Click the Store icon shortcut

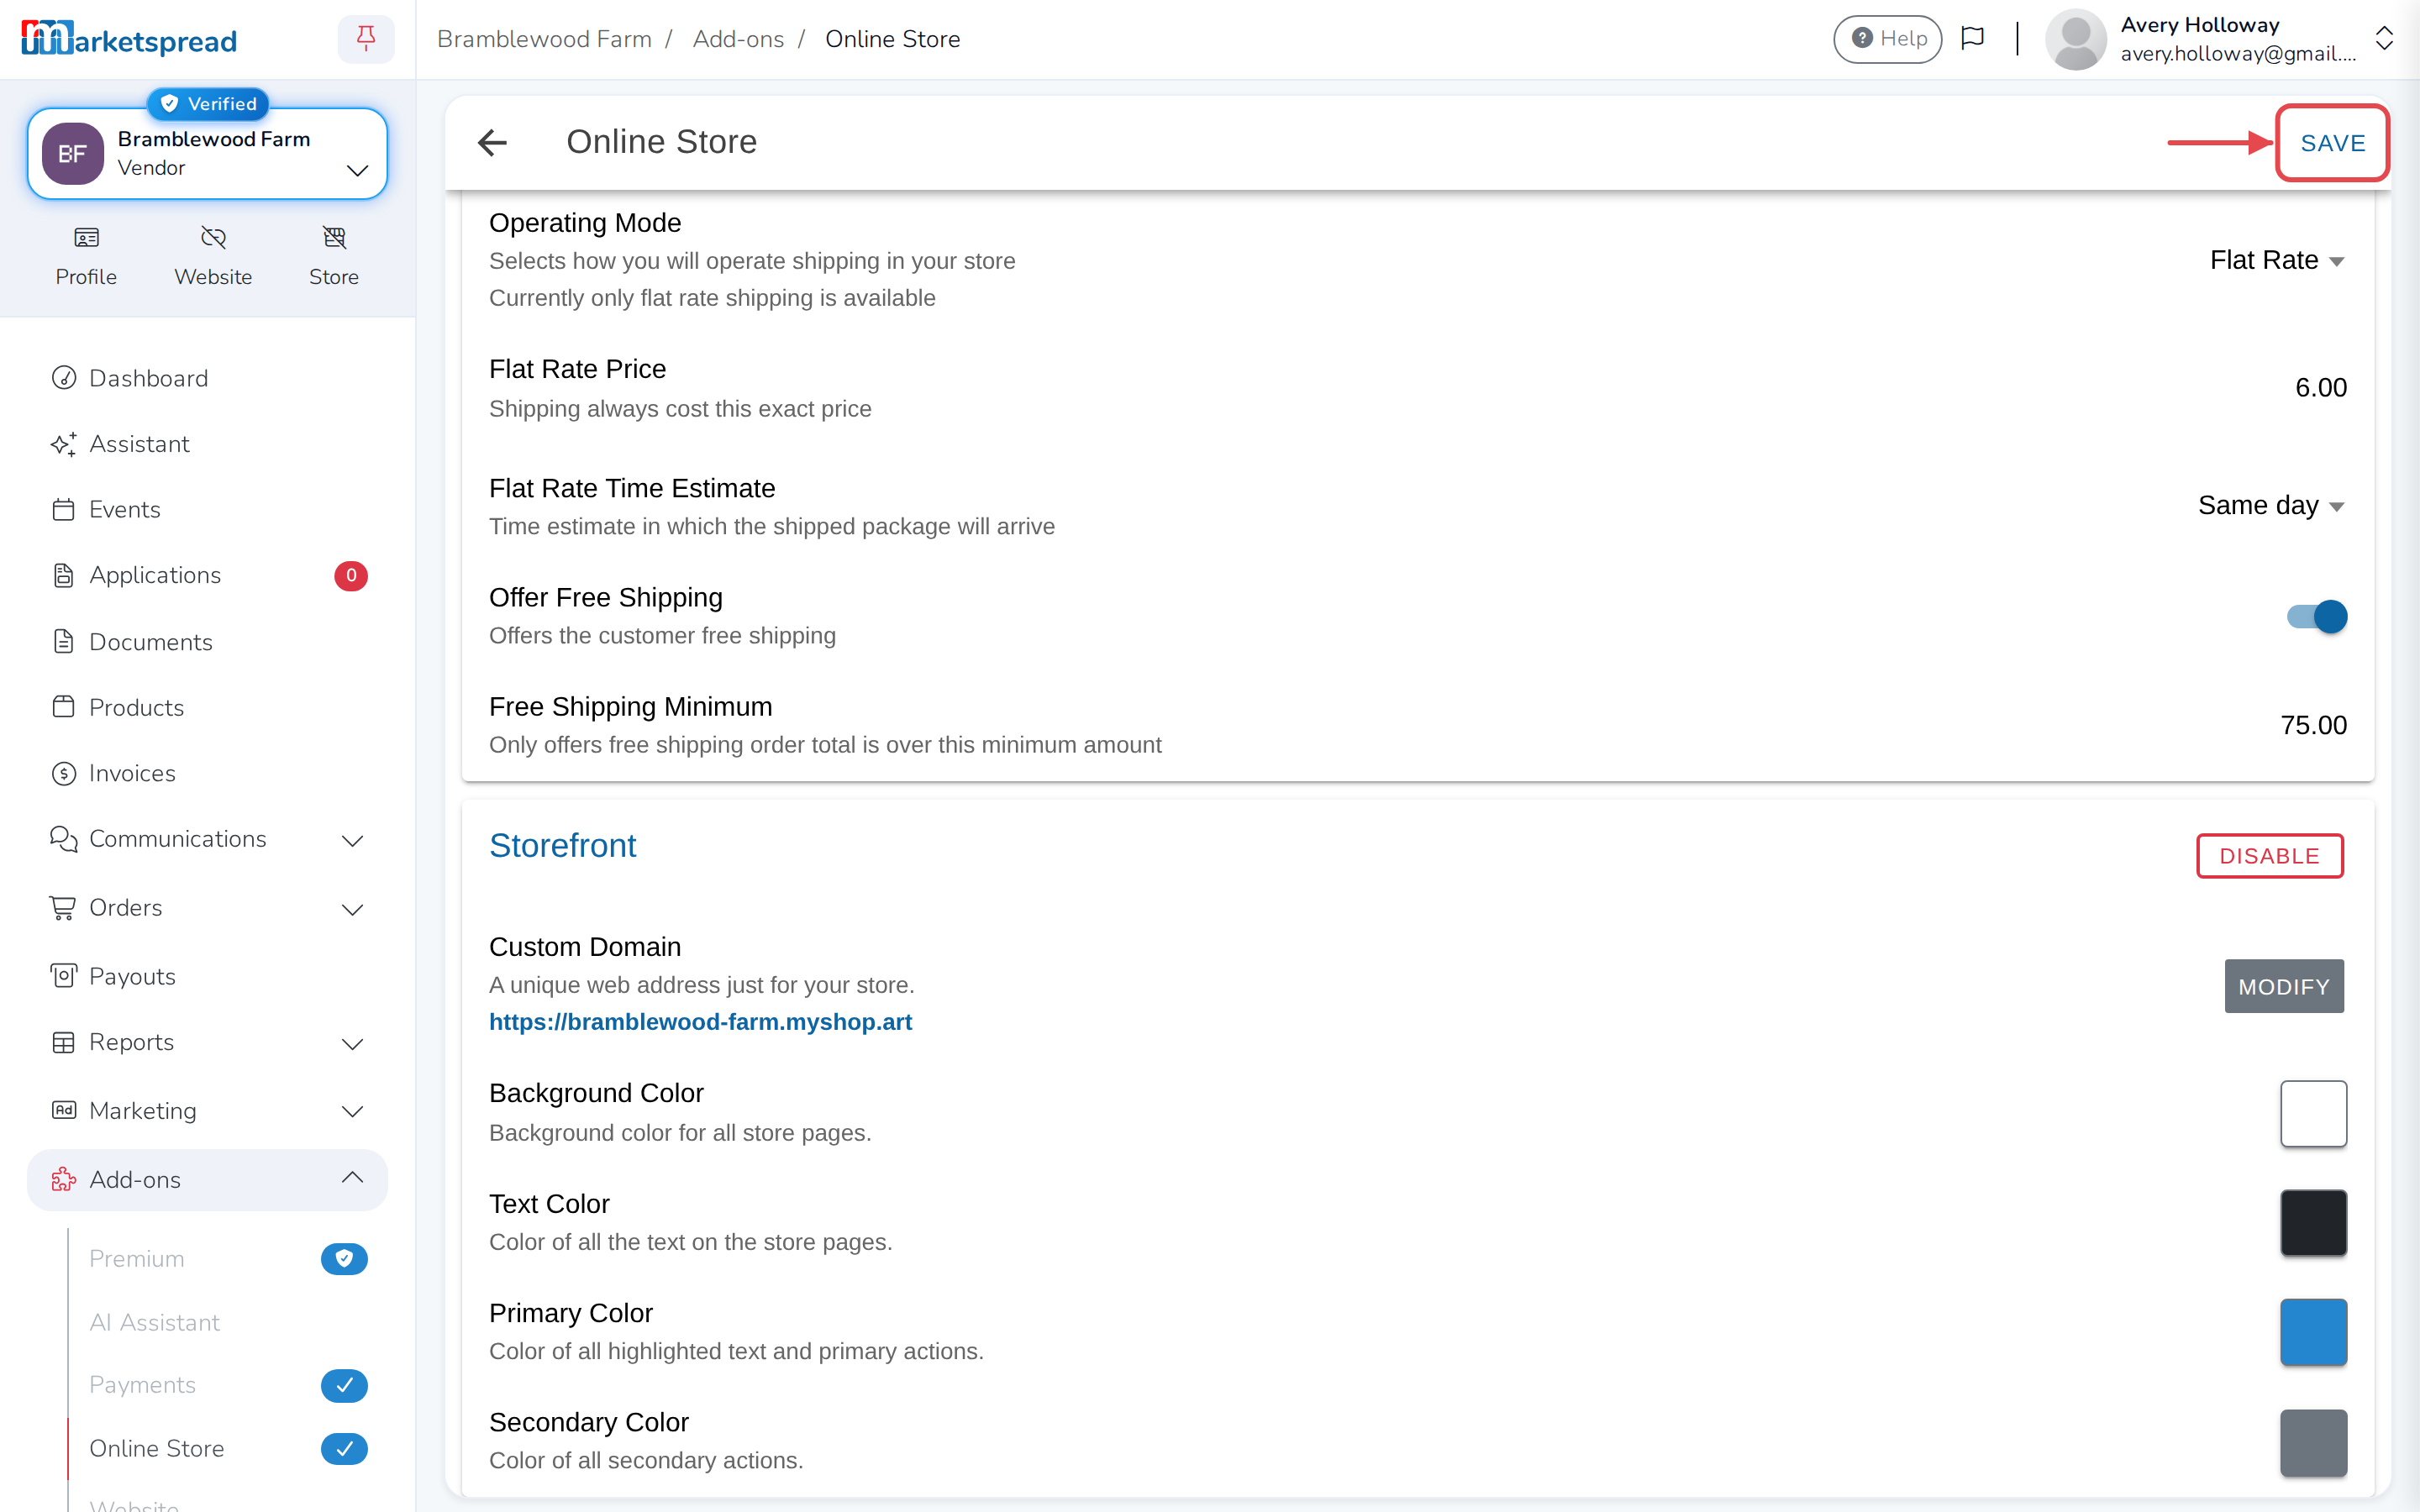pyautogui.click(x=334, y=257)
